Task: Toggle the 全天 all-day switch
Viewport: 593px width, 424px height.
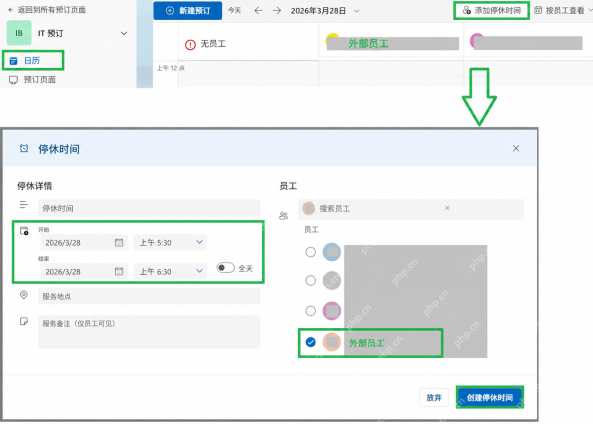Action: tap(225, 268)
